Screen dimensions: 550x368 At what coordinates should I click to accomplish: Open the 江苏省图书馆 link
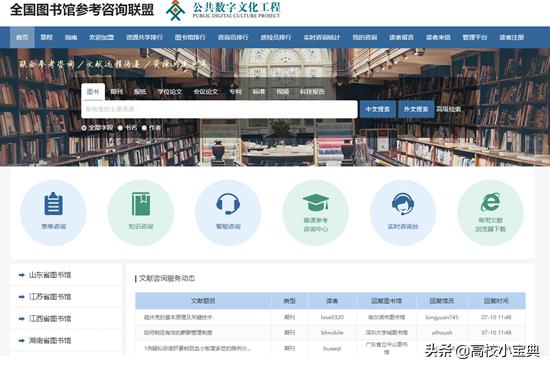50,297
